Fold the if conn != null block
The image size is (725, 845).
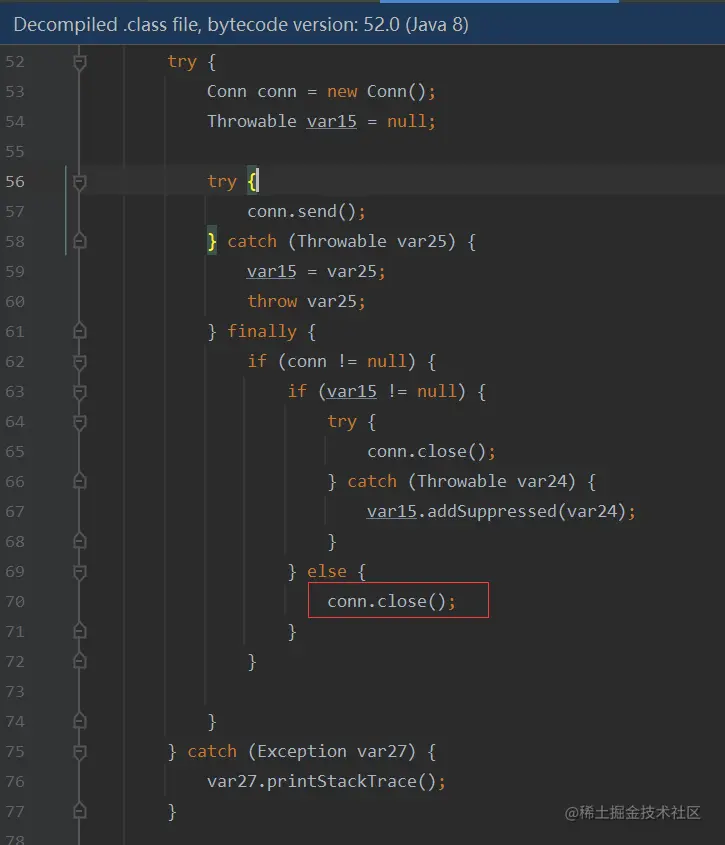(x=79, y=362)
